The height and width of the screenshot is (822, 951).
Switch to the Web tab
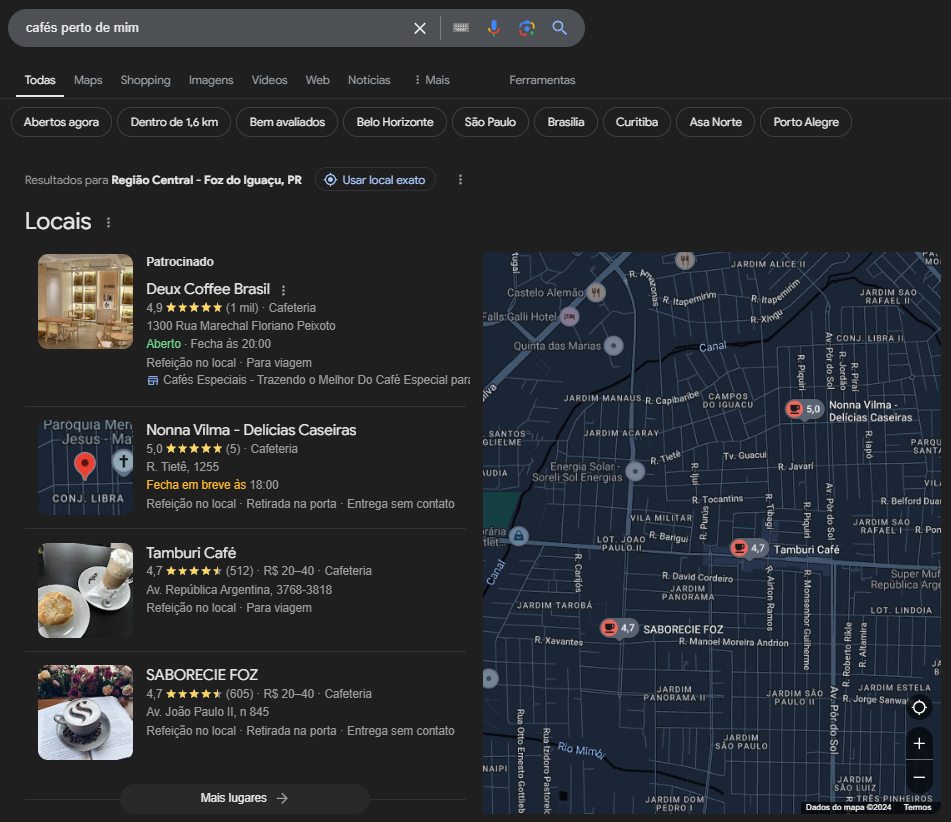[x=318, y=80]
